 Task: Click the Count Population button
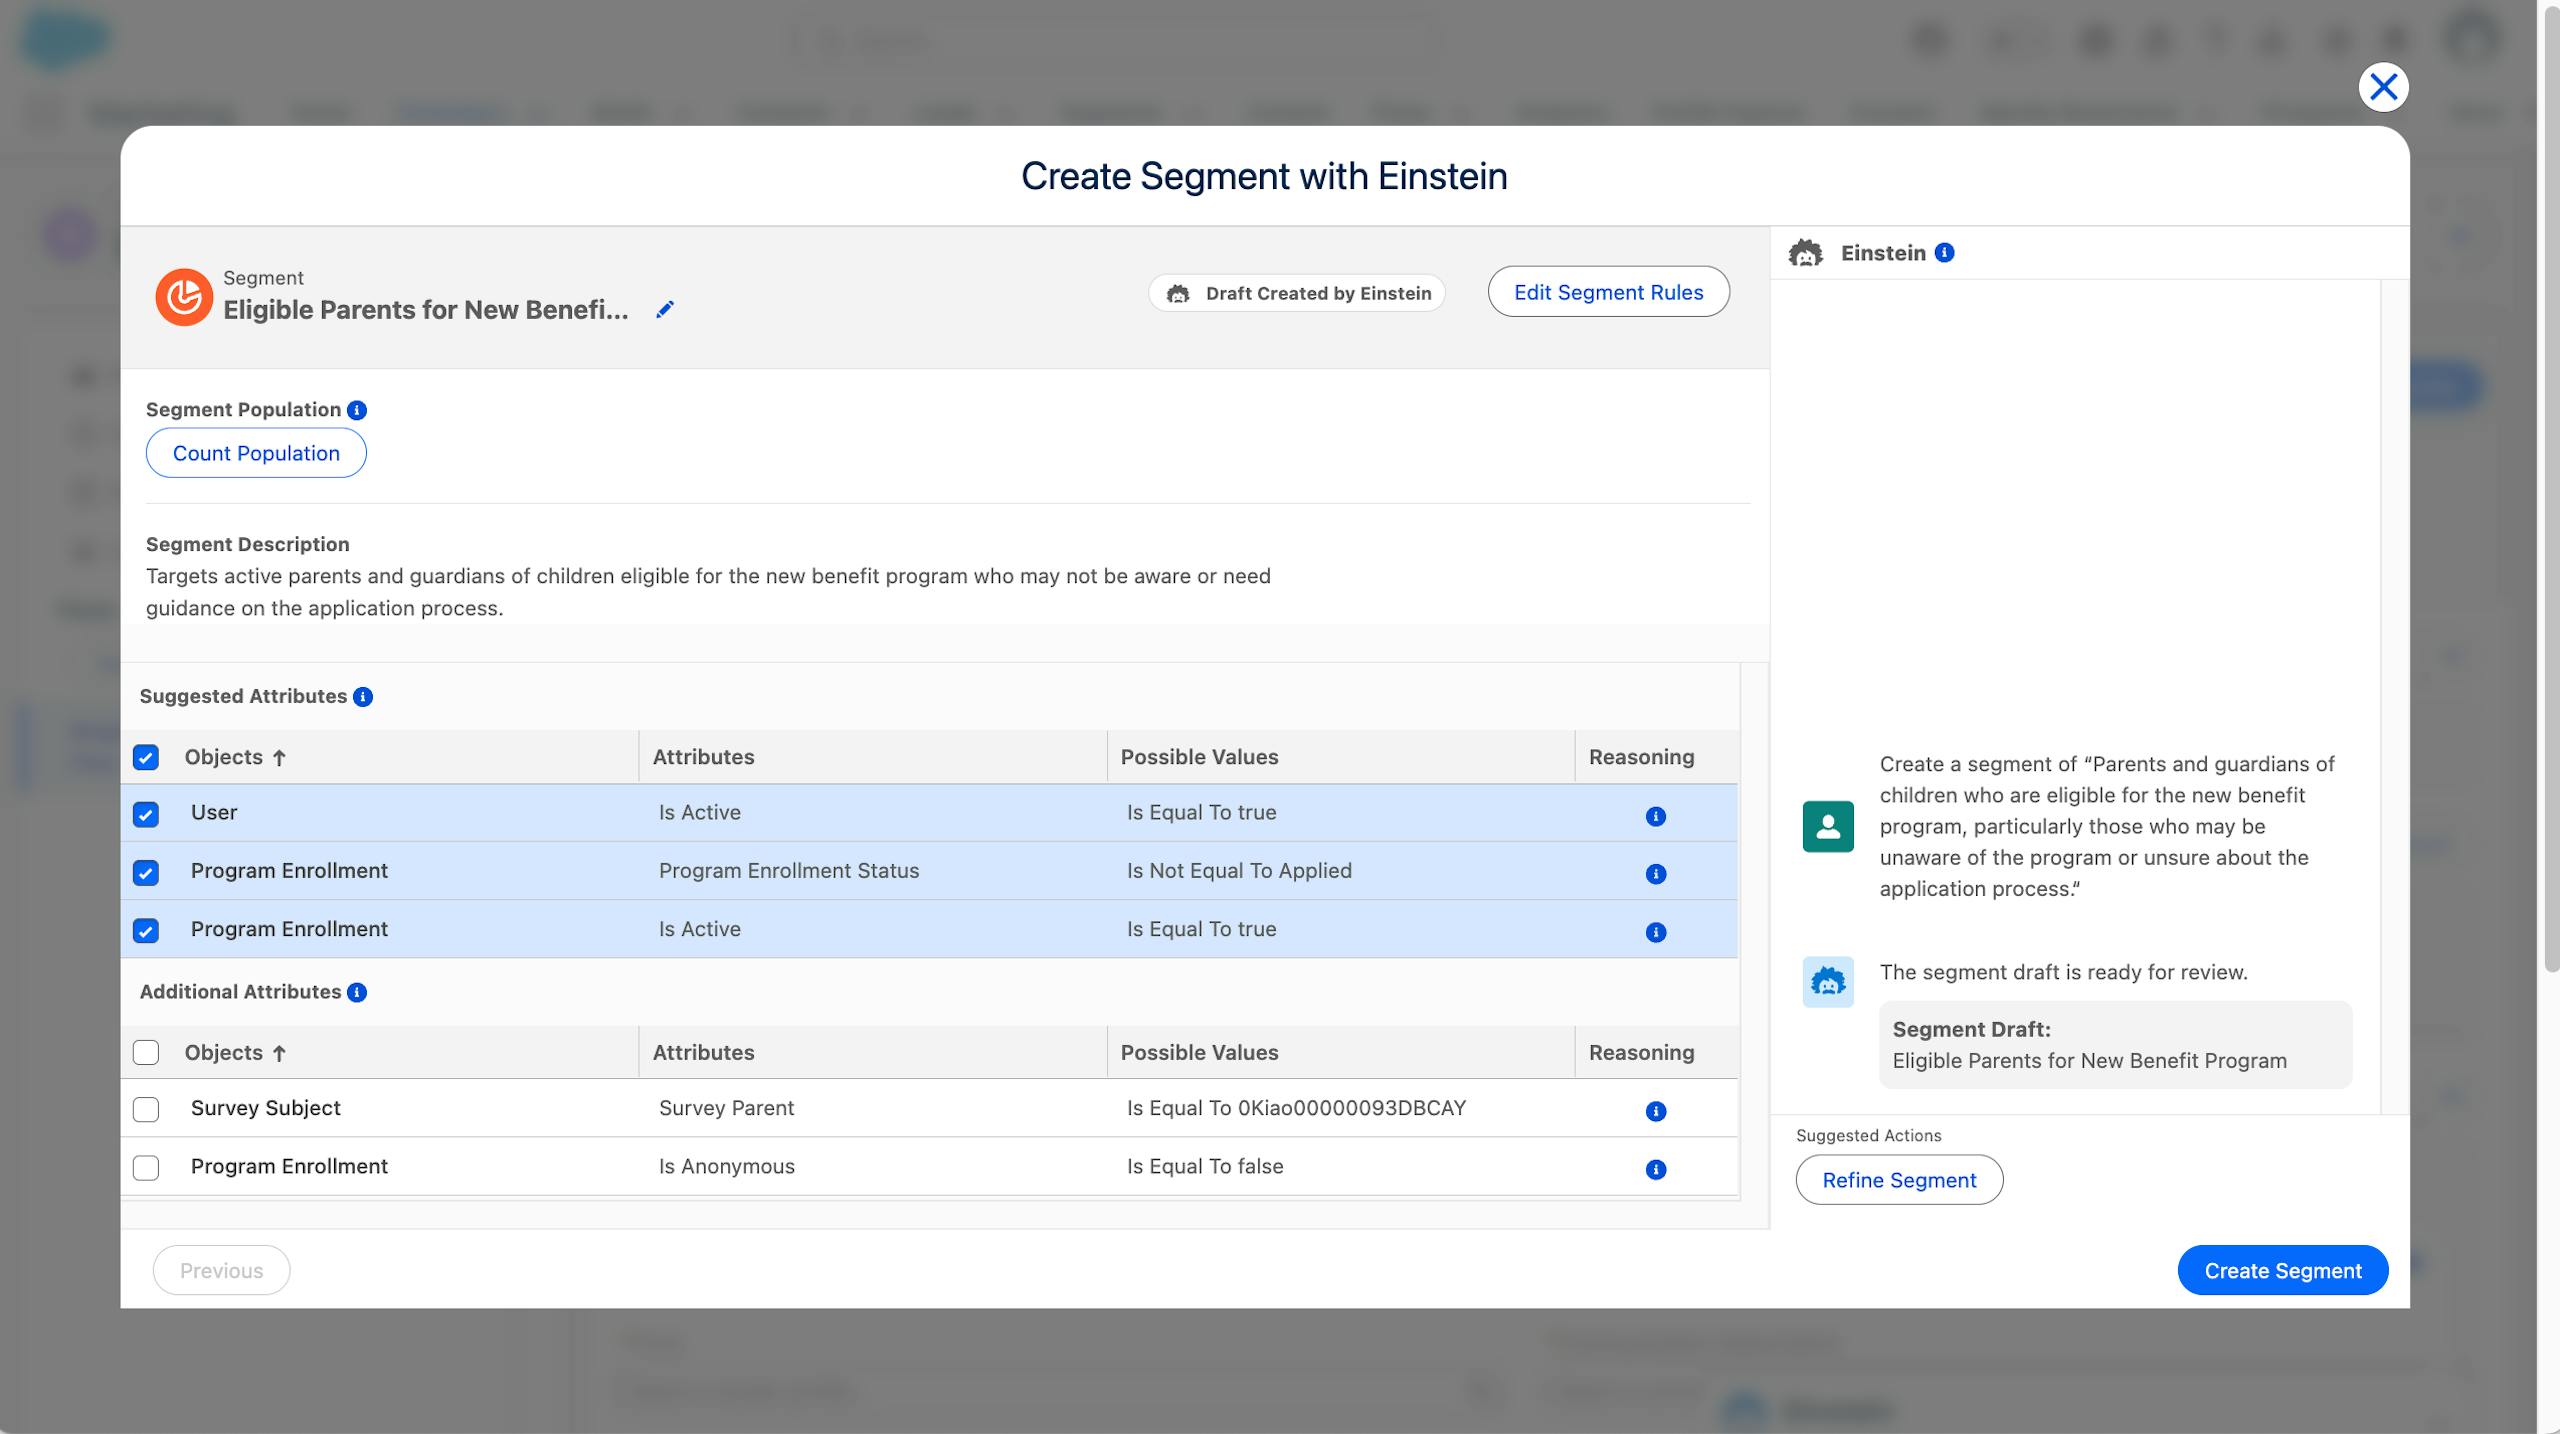(x=256, y=453)
